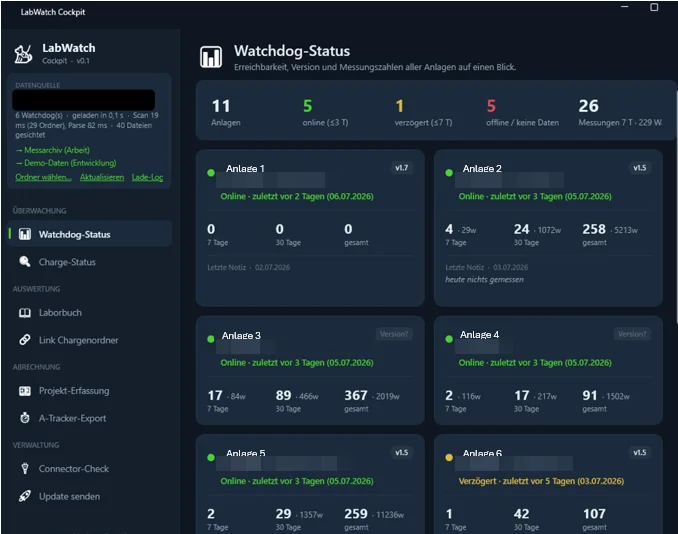Viewport: 678px width, 534px height.
Task: Click the '91' gesamt value in Anlage 4
Action: point(590,395)
